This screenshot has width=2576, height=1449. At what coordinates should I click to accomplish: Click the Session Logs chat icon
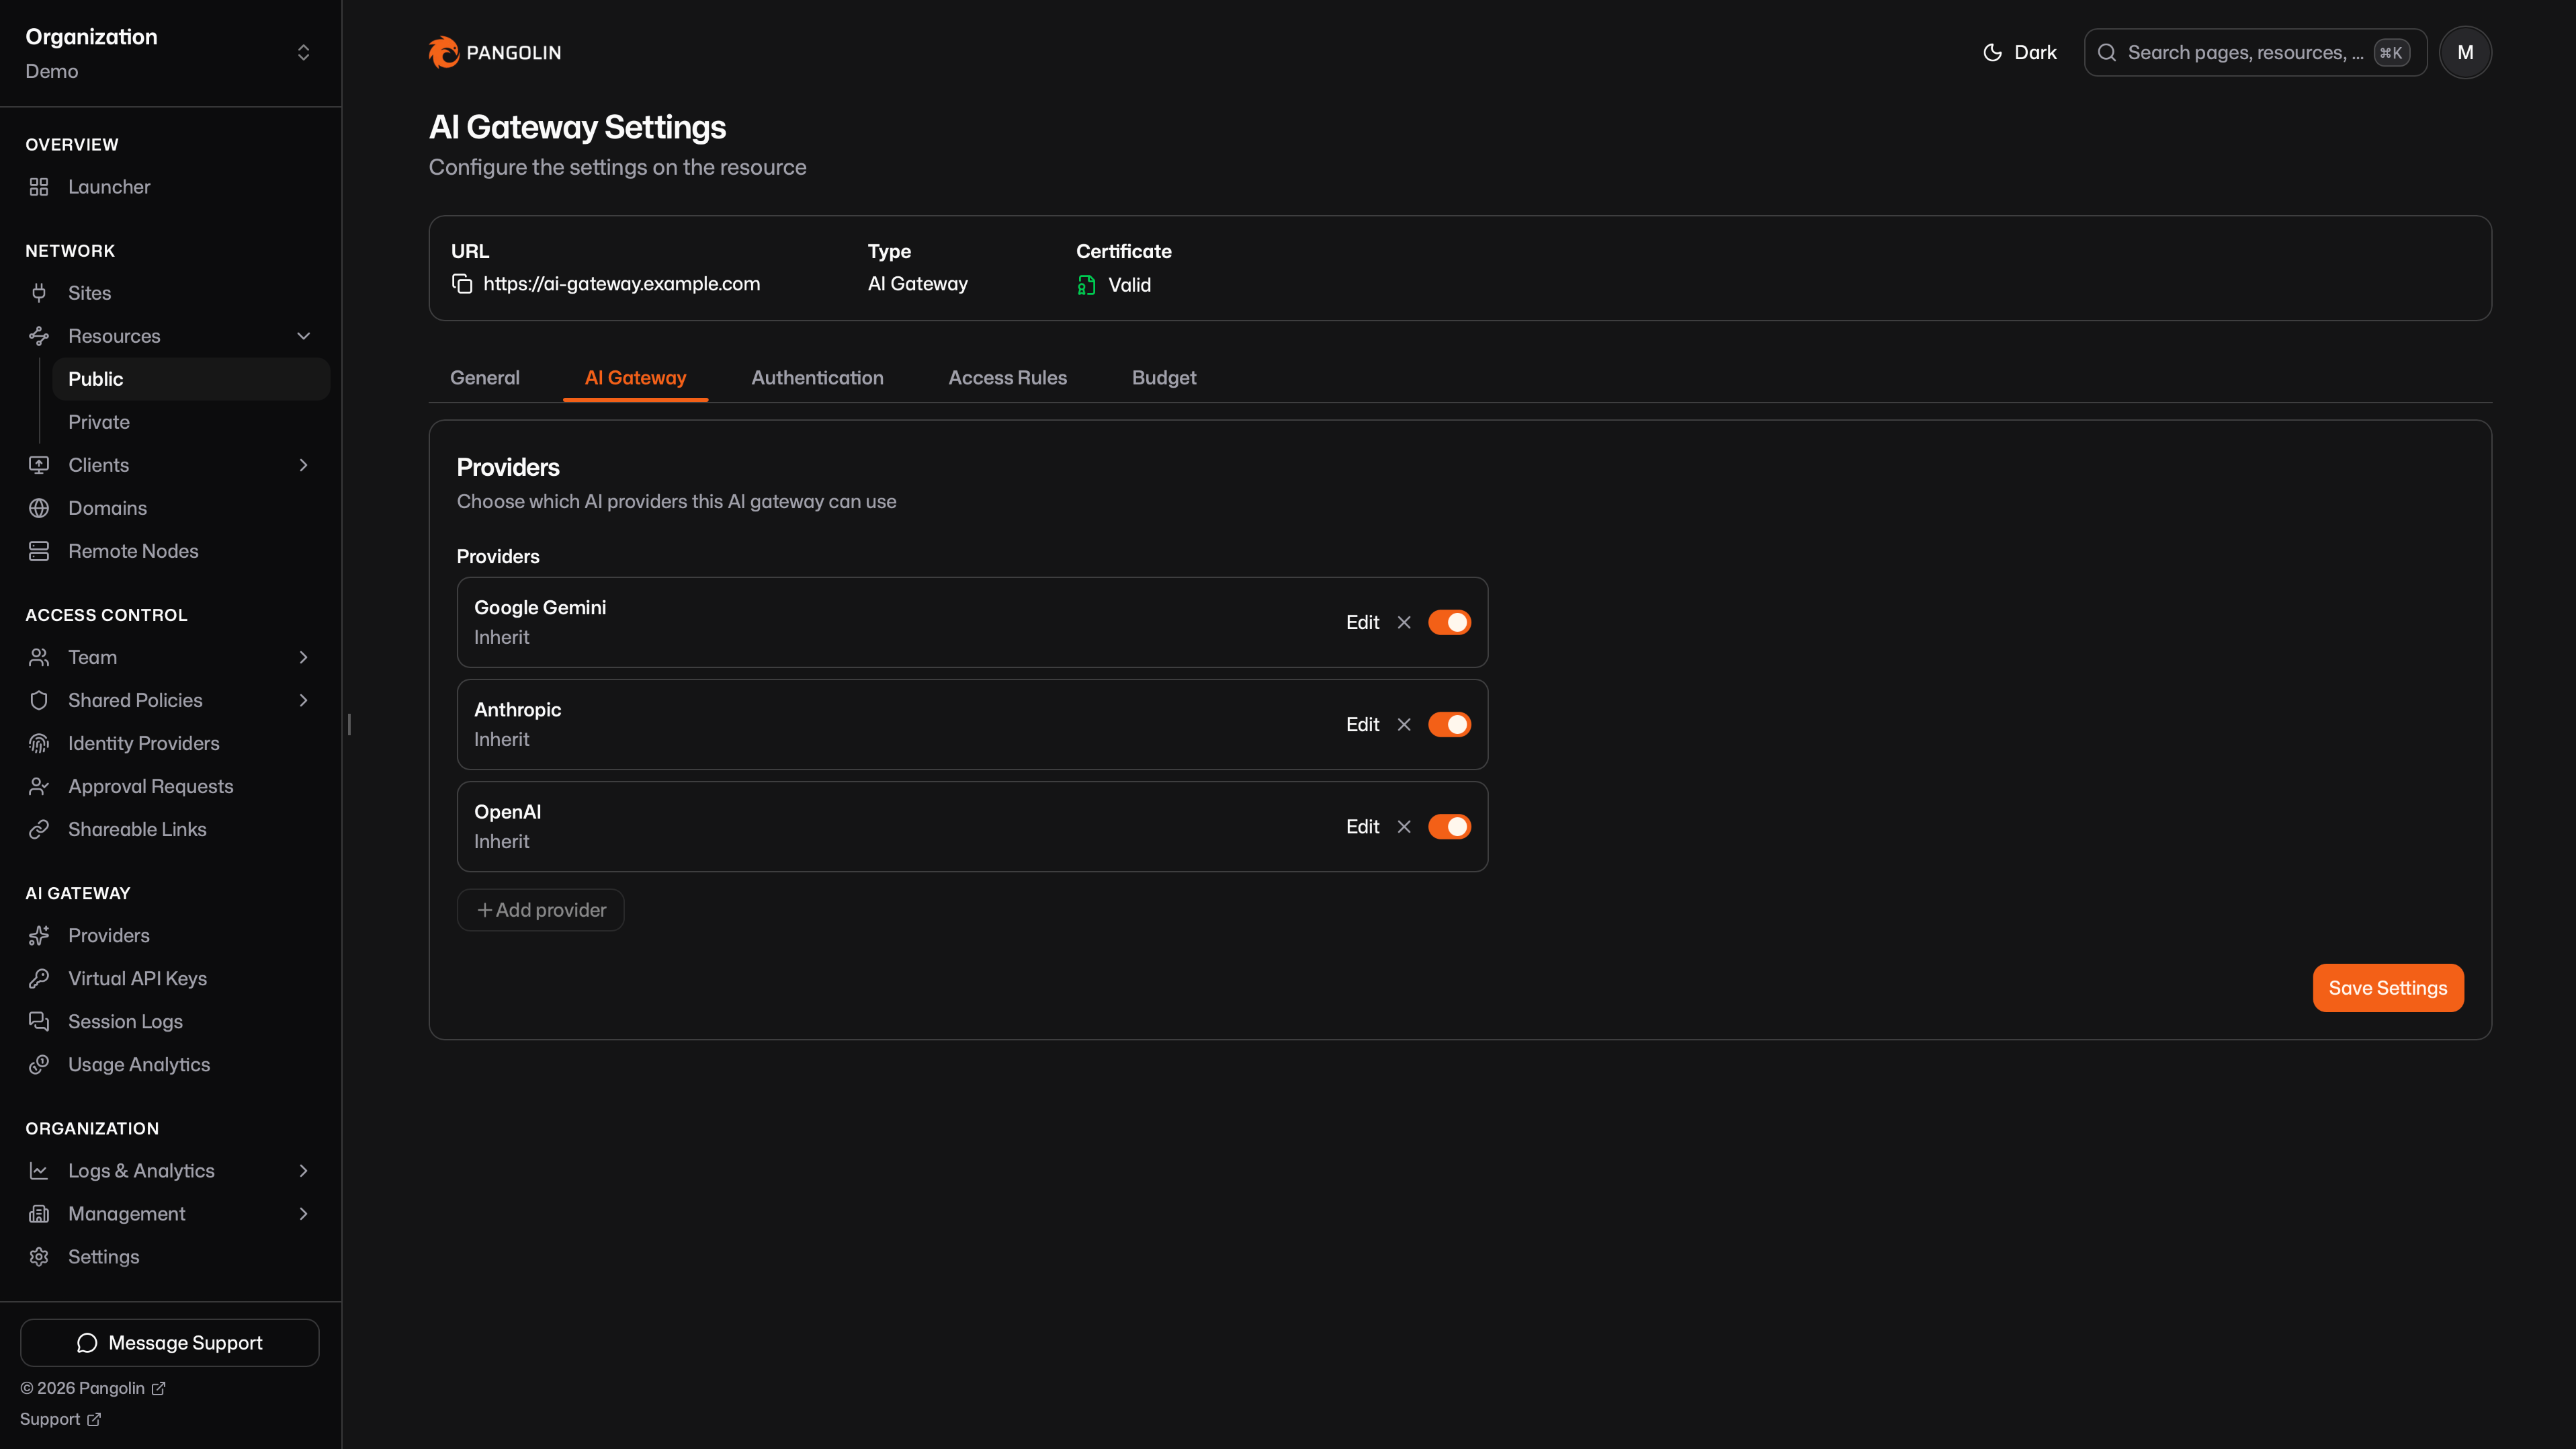tap(39, 1021)
